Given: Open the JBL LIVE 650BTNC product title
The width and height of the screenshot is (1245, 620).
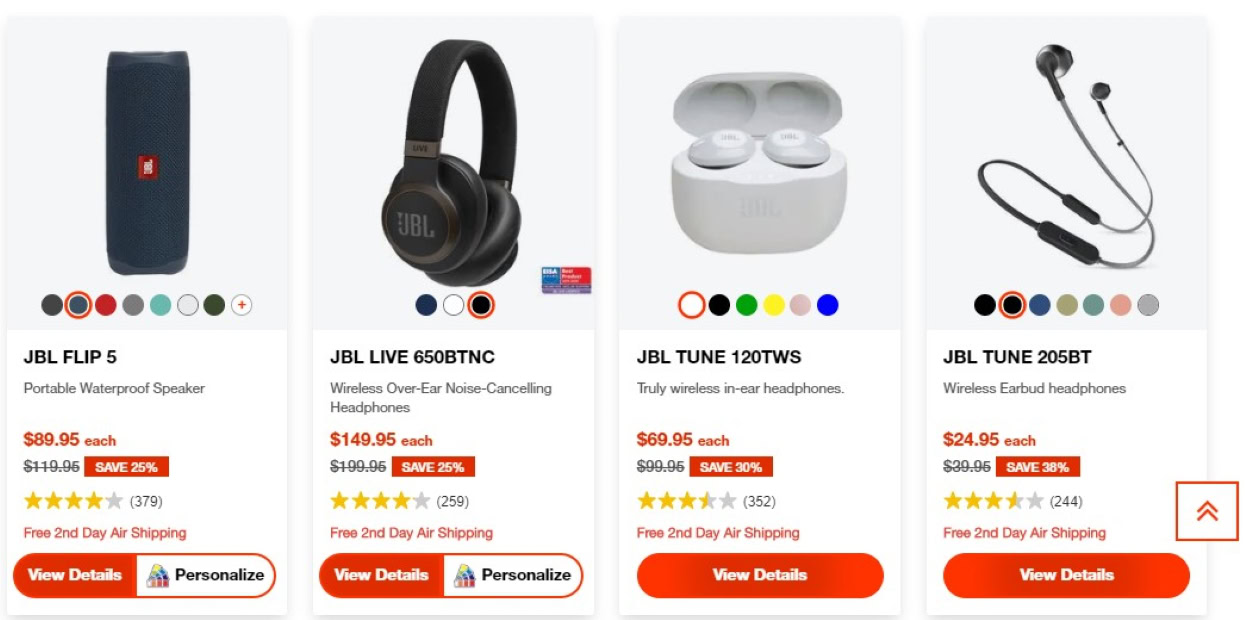Looking at the screenshot, I should click(x=412, y=357).
